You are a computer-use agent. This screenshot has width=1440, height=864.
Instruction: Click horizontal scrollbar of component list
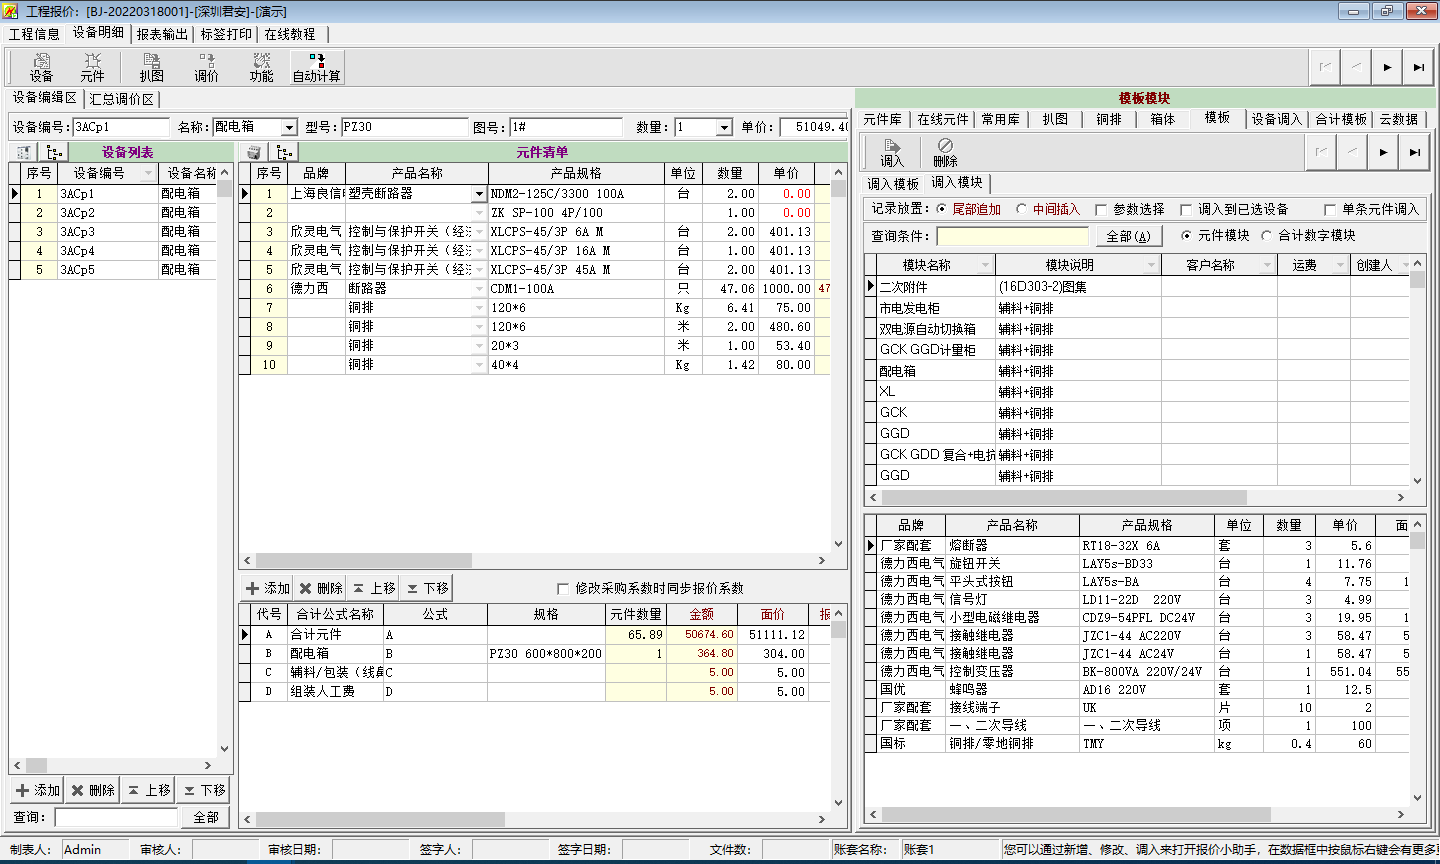[x=536, y=561]
